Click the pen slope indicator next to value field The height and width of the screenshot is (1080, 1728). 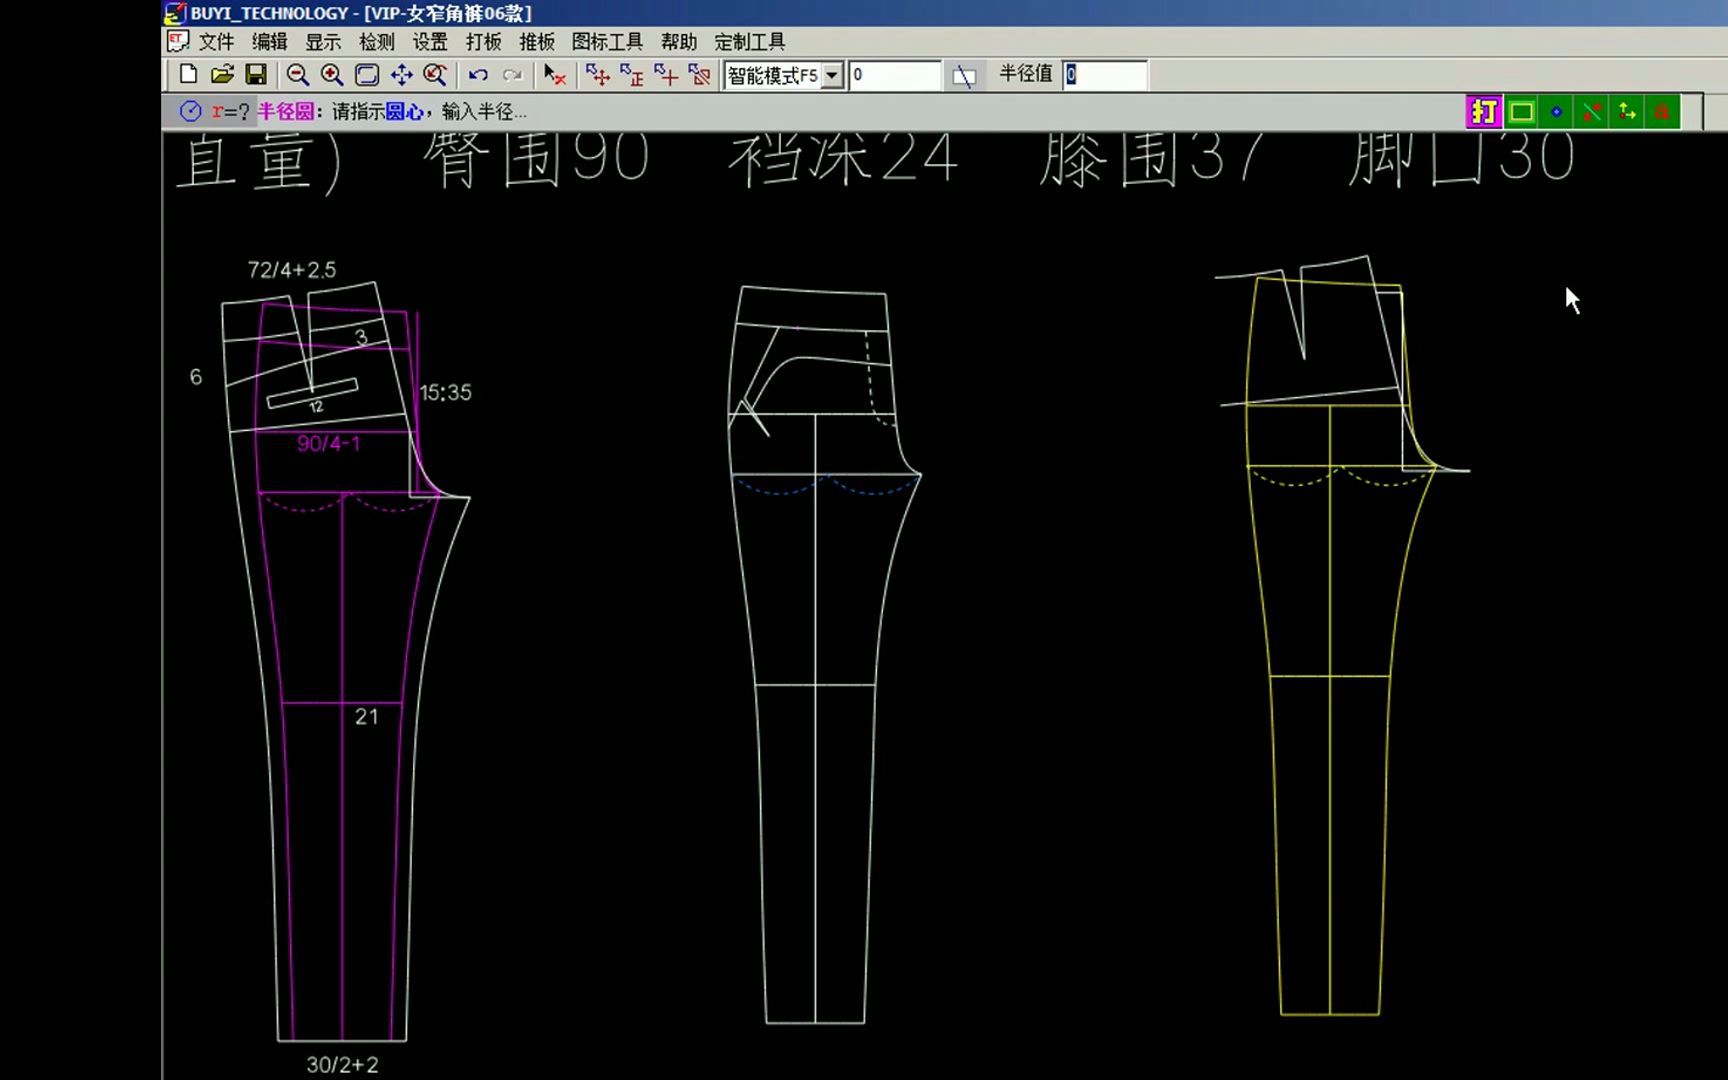966,74
